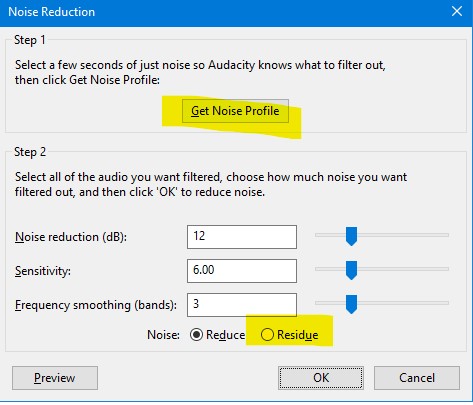The width and height of the screenshot is (473, 405).
Task: Click the Sensitivity slider thumb
Action: point(351,270)
